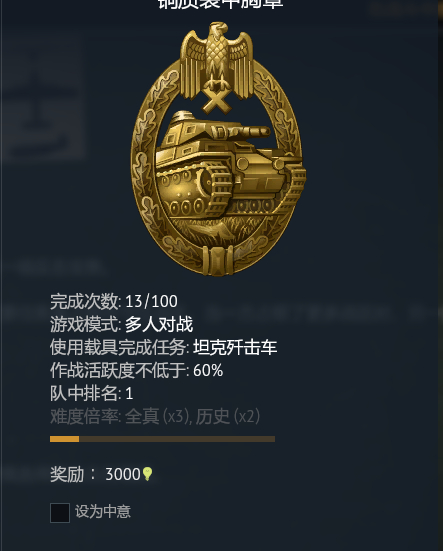Click the medal title at the top

[221, 4]
